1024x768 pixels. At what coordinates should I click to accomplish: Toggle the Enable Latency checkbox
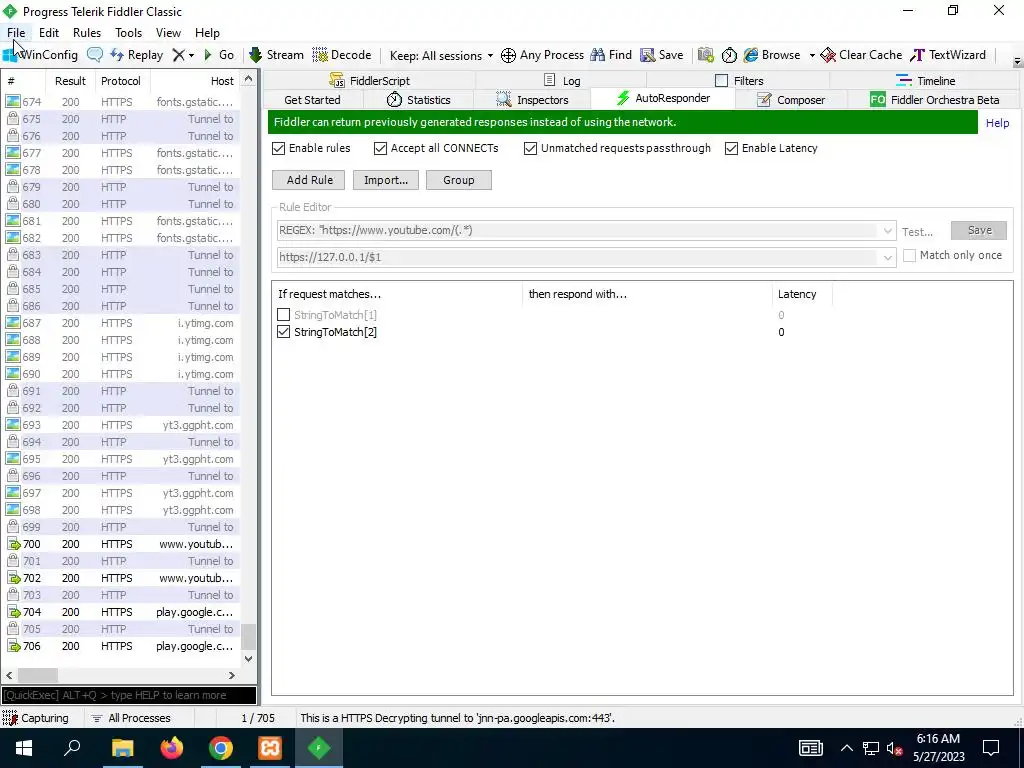[x=731, y=148]
